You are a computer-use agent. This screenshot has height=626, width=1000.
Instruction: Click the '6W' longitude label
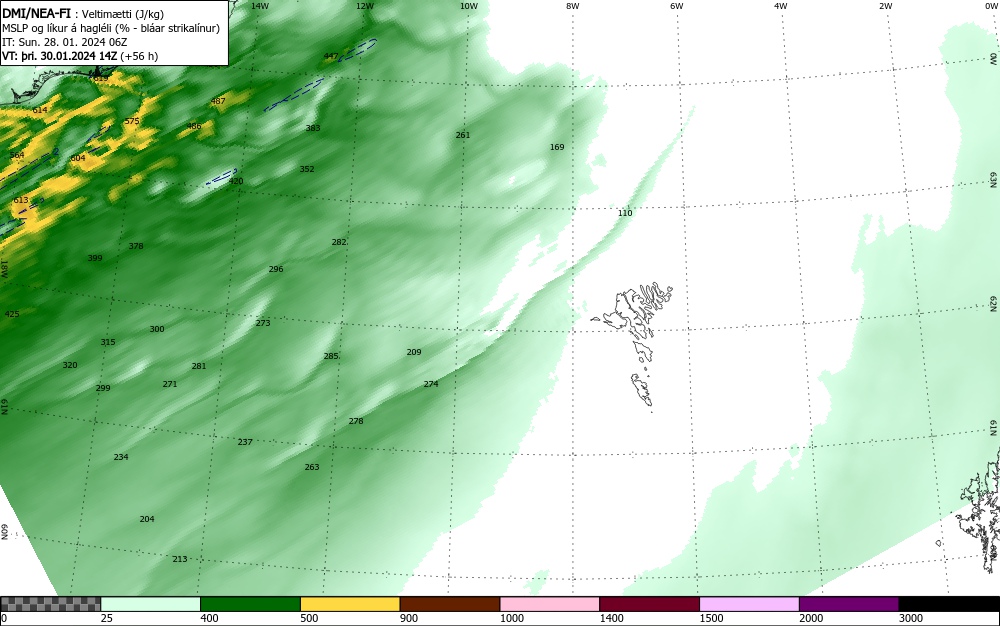pos(677,6)
